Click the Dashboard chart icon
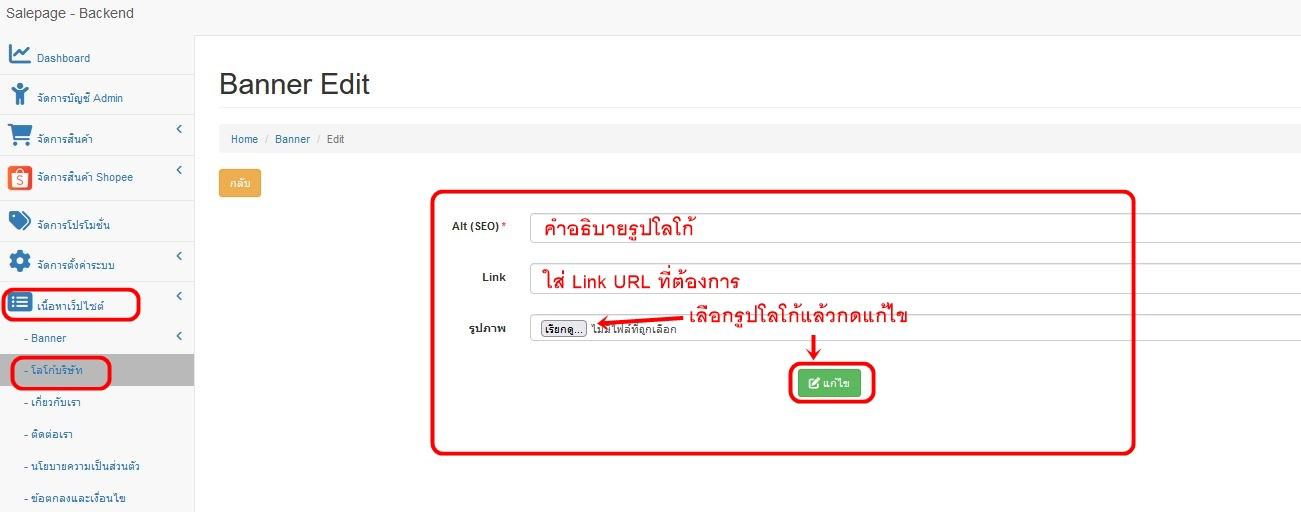 [20, 55]
